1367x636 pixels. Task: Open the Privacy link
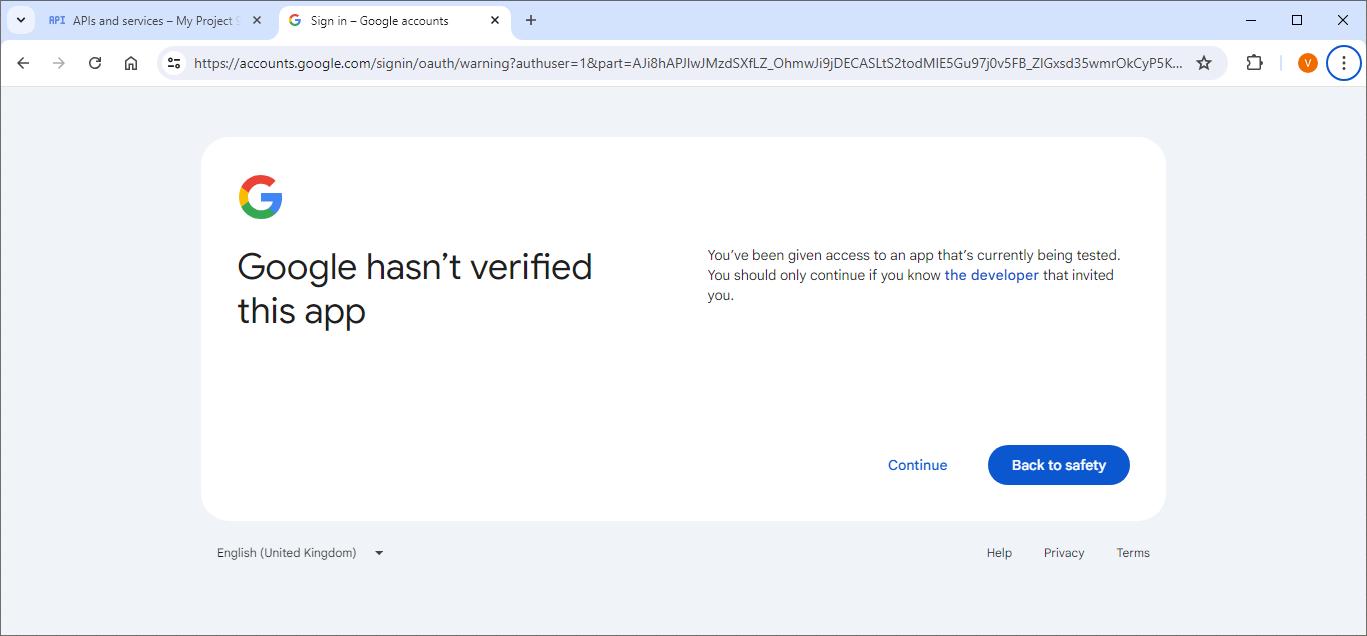pos(1064,553)
